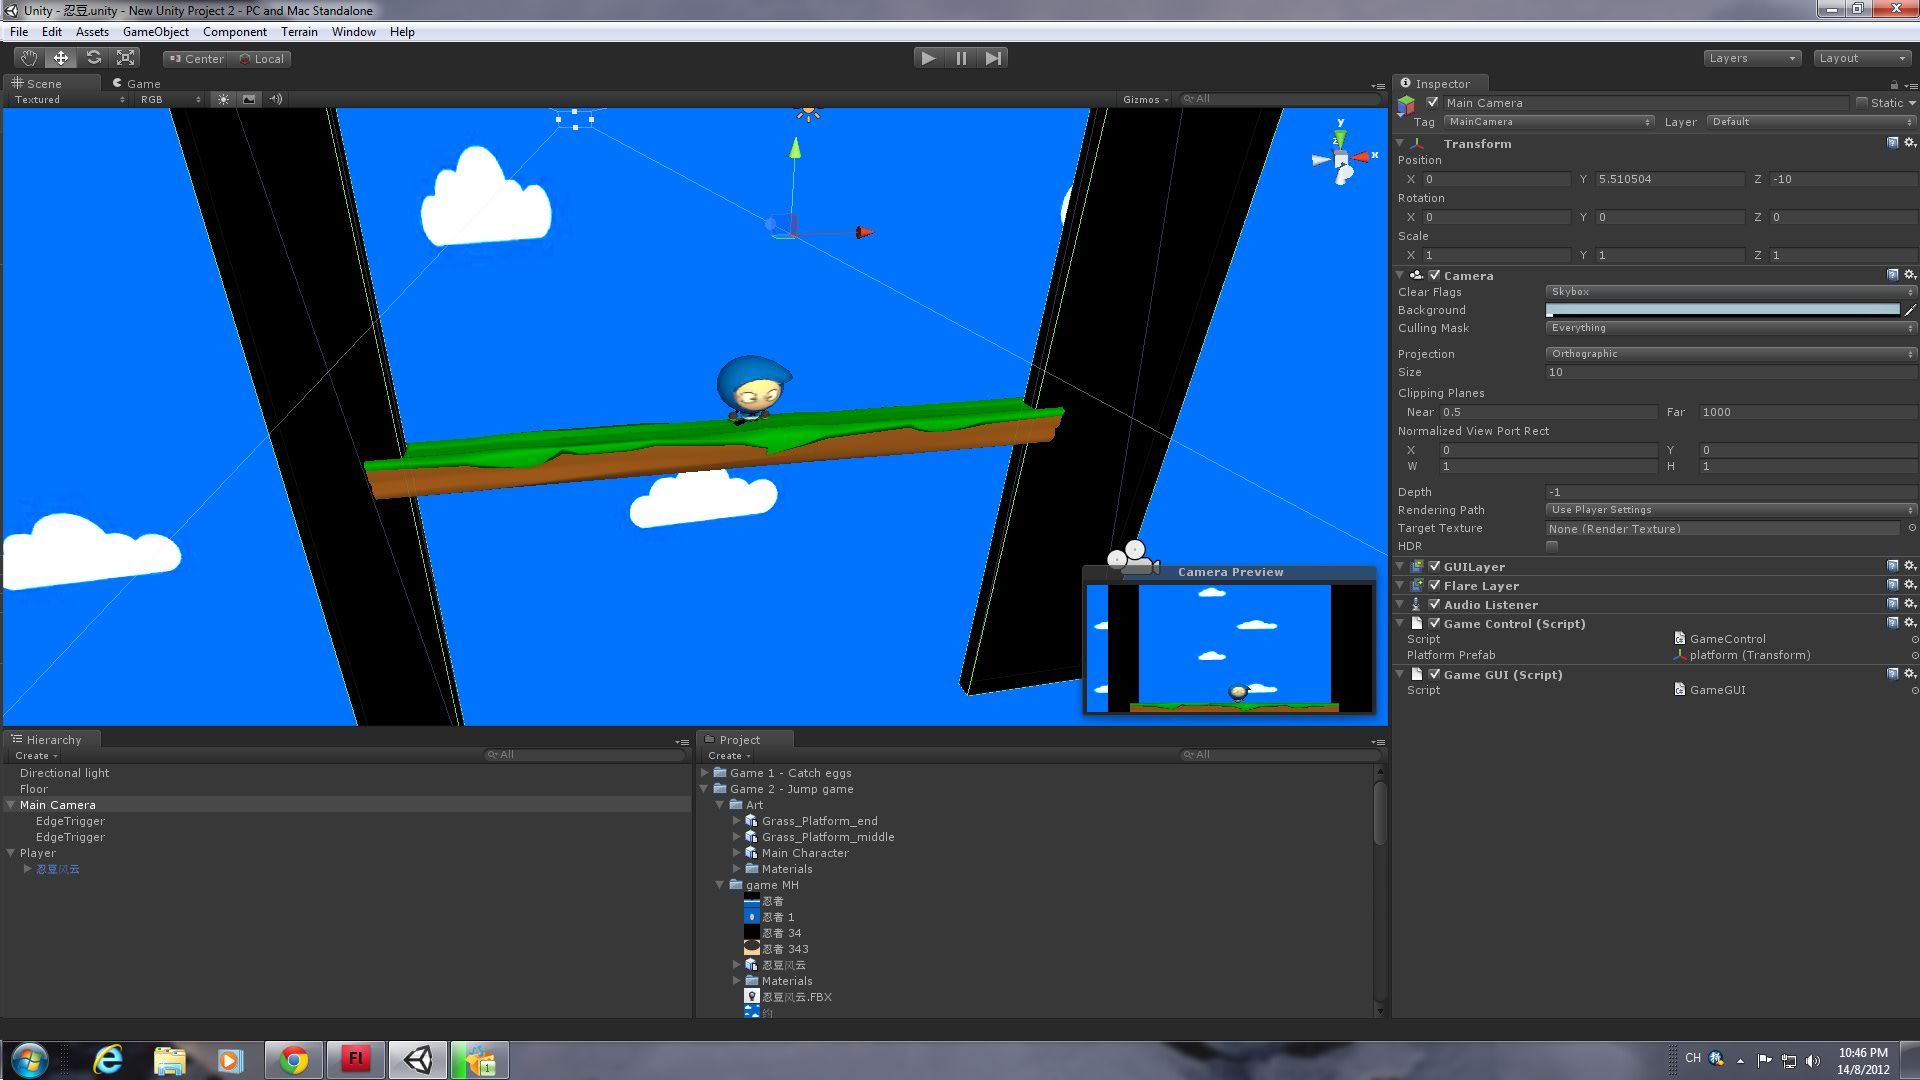Toggle scene audio speaker icon
Viewport: 1920px width, 1080px height.
coord(276,99)
